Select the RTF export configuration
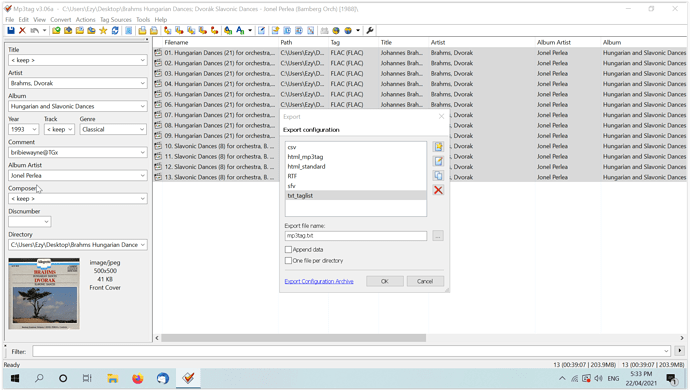 [x=356, y=177]
